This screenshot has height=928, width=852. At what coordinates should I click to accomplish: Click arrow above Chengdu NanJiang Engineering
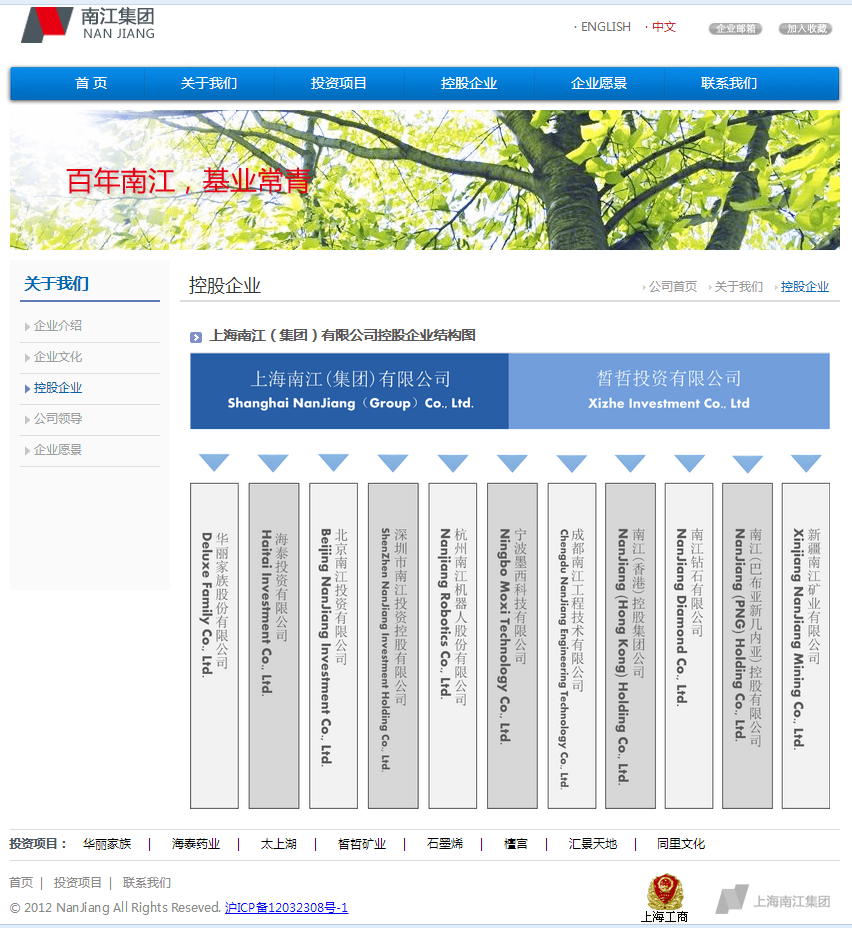point(572,462)
